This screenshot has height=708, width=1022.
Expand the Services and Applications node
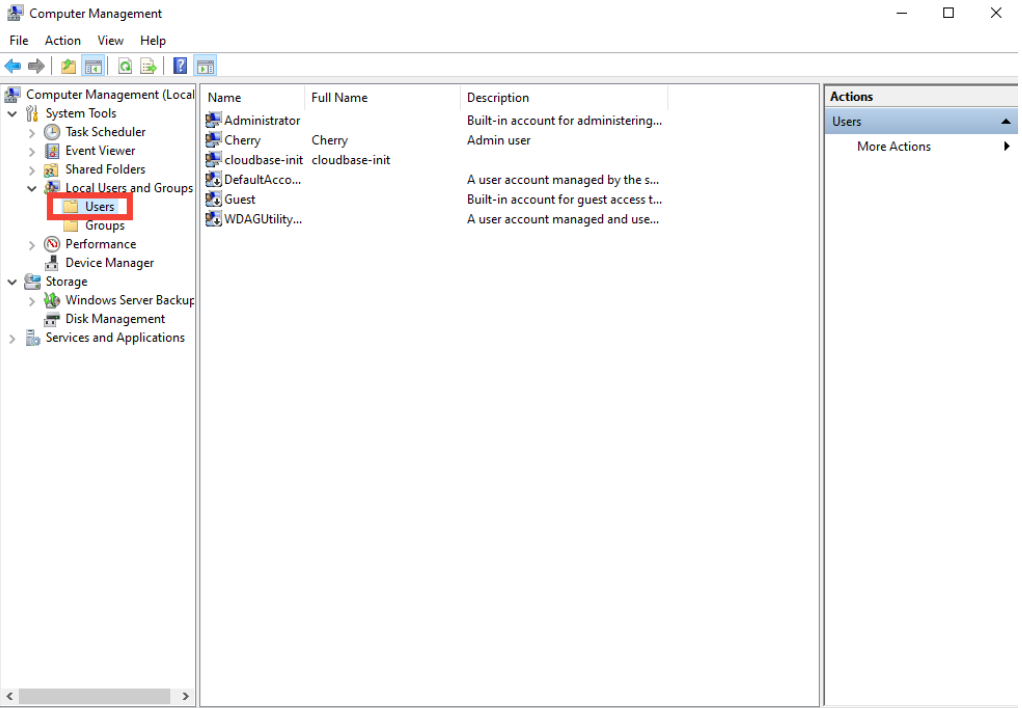[x=12, y=339]
